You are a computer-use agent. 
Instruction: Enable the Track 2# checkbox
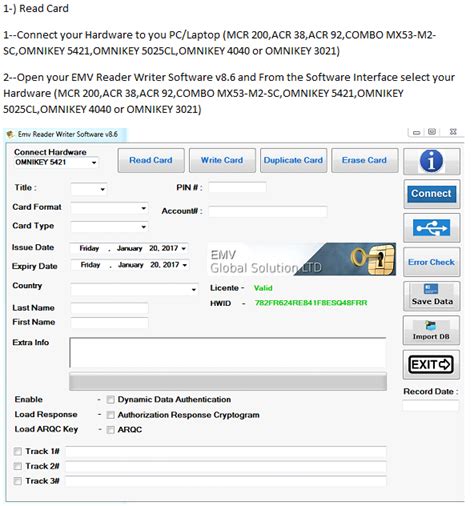18,466
